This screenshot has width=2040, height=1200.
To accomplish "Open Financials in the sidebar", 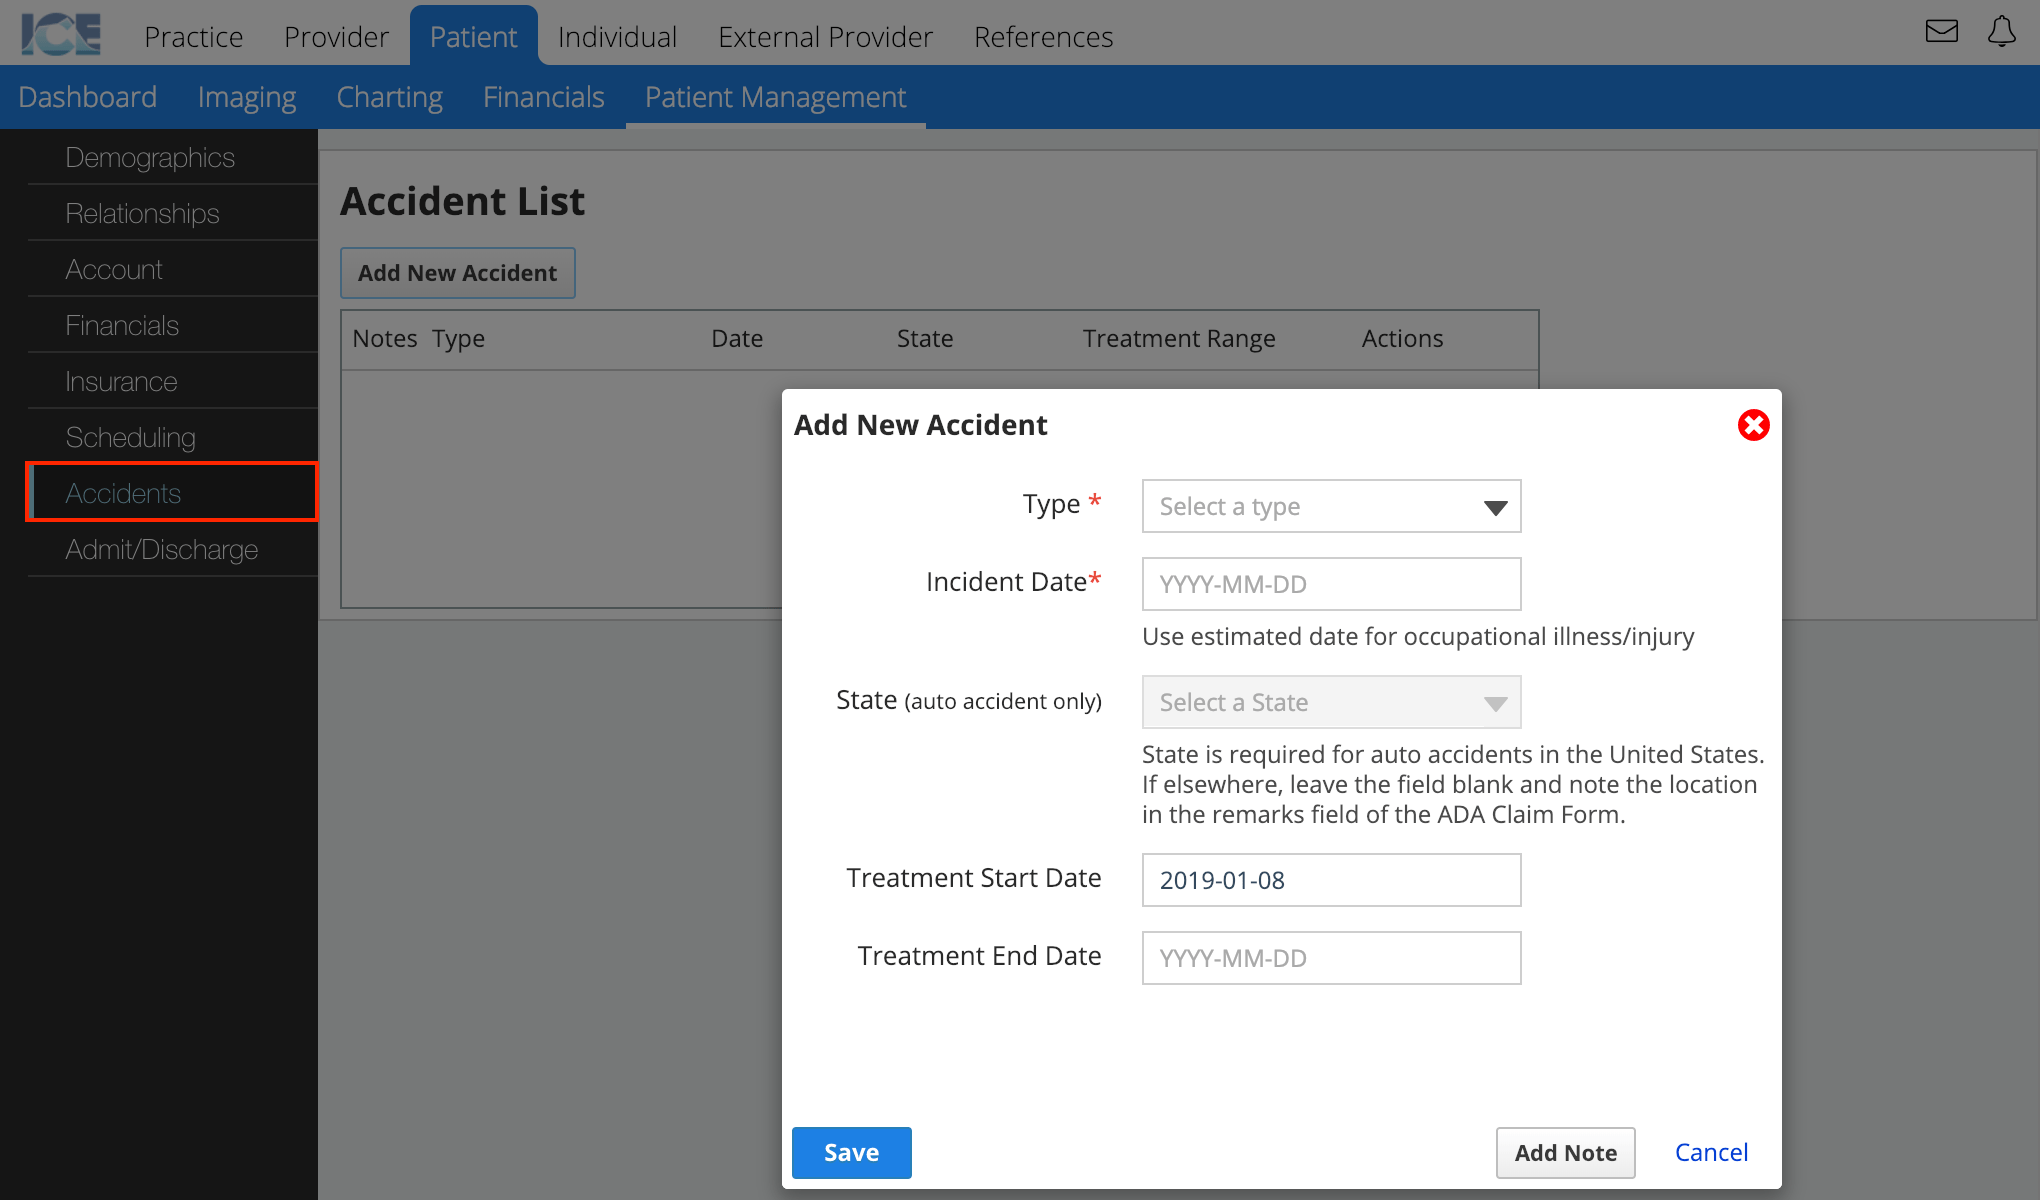I will pyautogui.click(x=172, y=325).
